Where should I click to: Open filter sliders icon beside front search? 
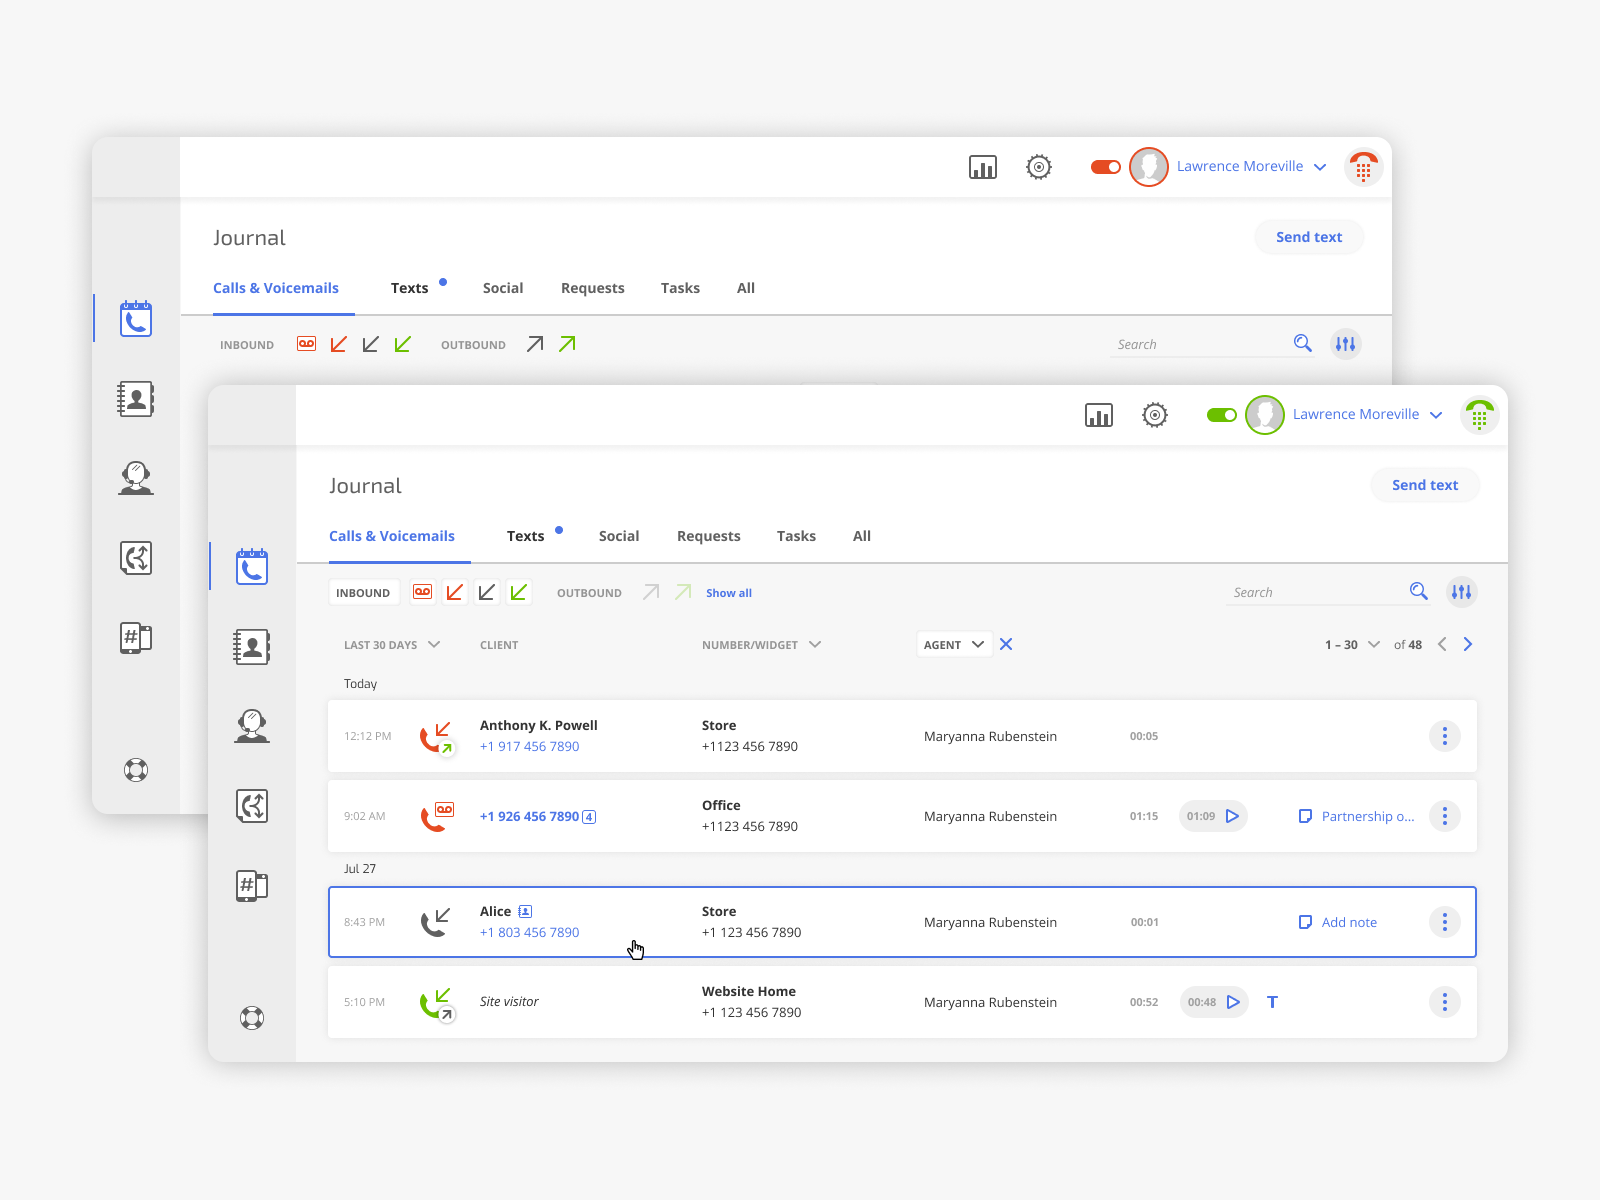1461,592
